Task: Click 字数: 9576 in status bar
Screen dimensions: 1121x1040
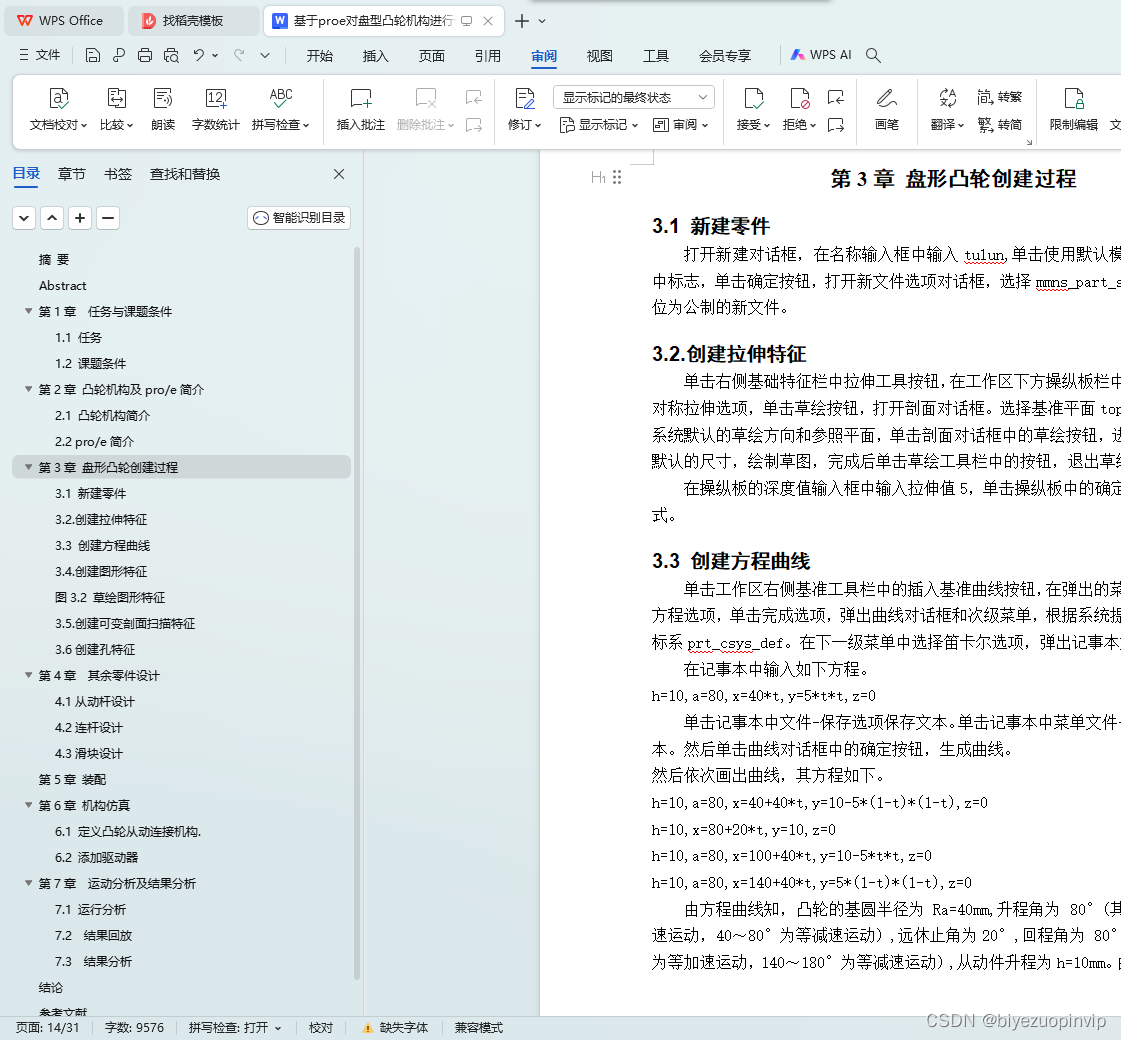Action: 134,1028
